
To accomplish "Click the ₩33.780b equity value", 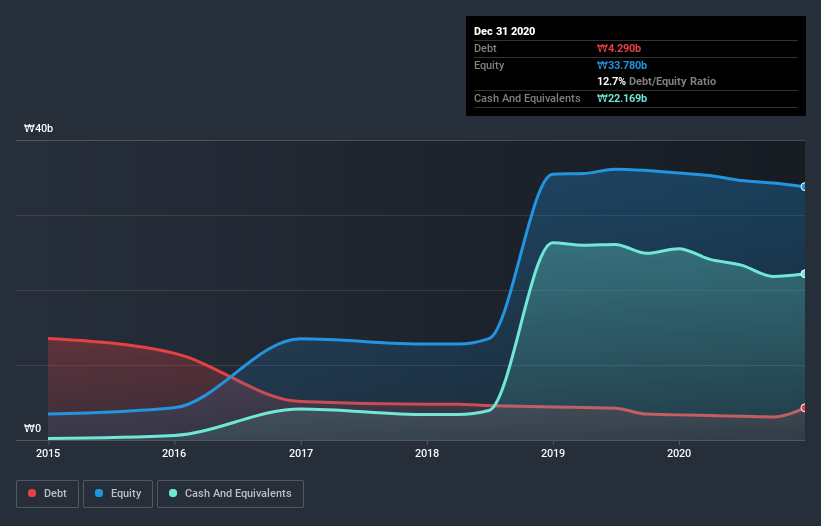I will coord(622,65).
